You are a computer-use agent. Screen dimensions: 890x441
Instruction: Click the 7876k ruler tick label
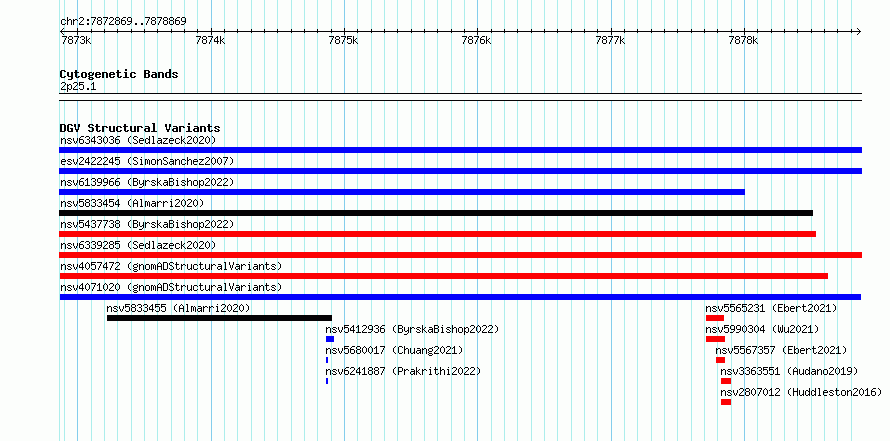pyautogui.click(x=477, y=40)
